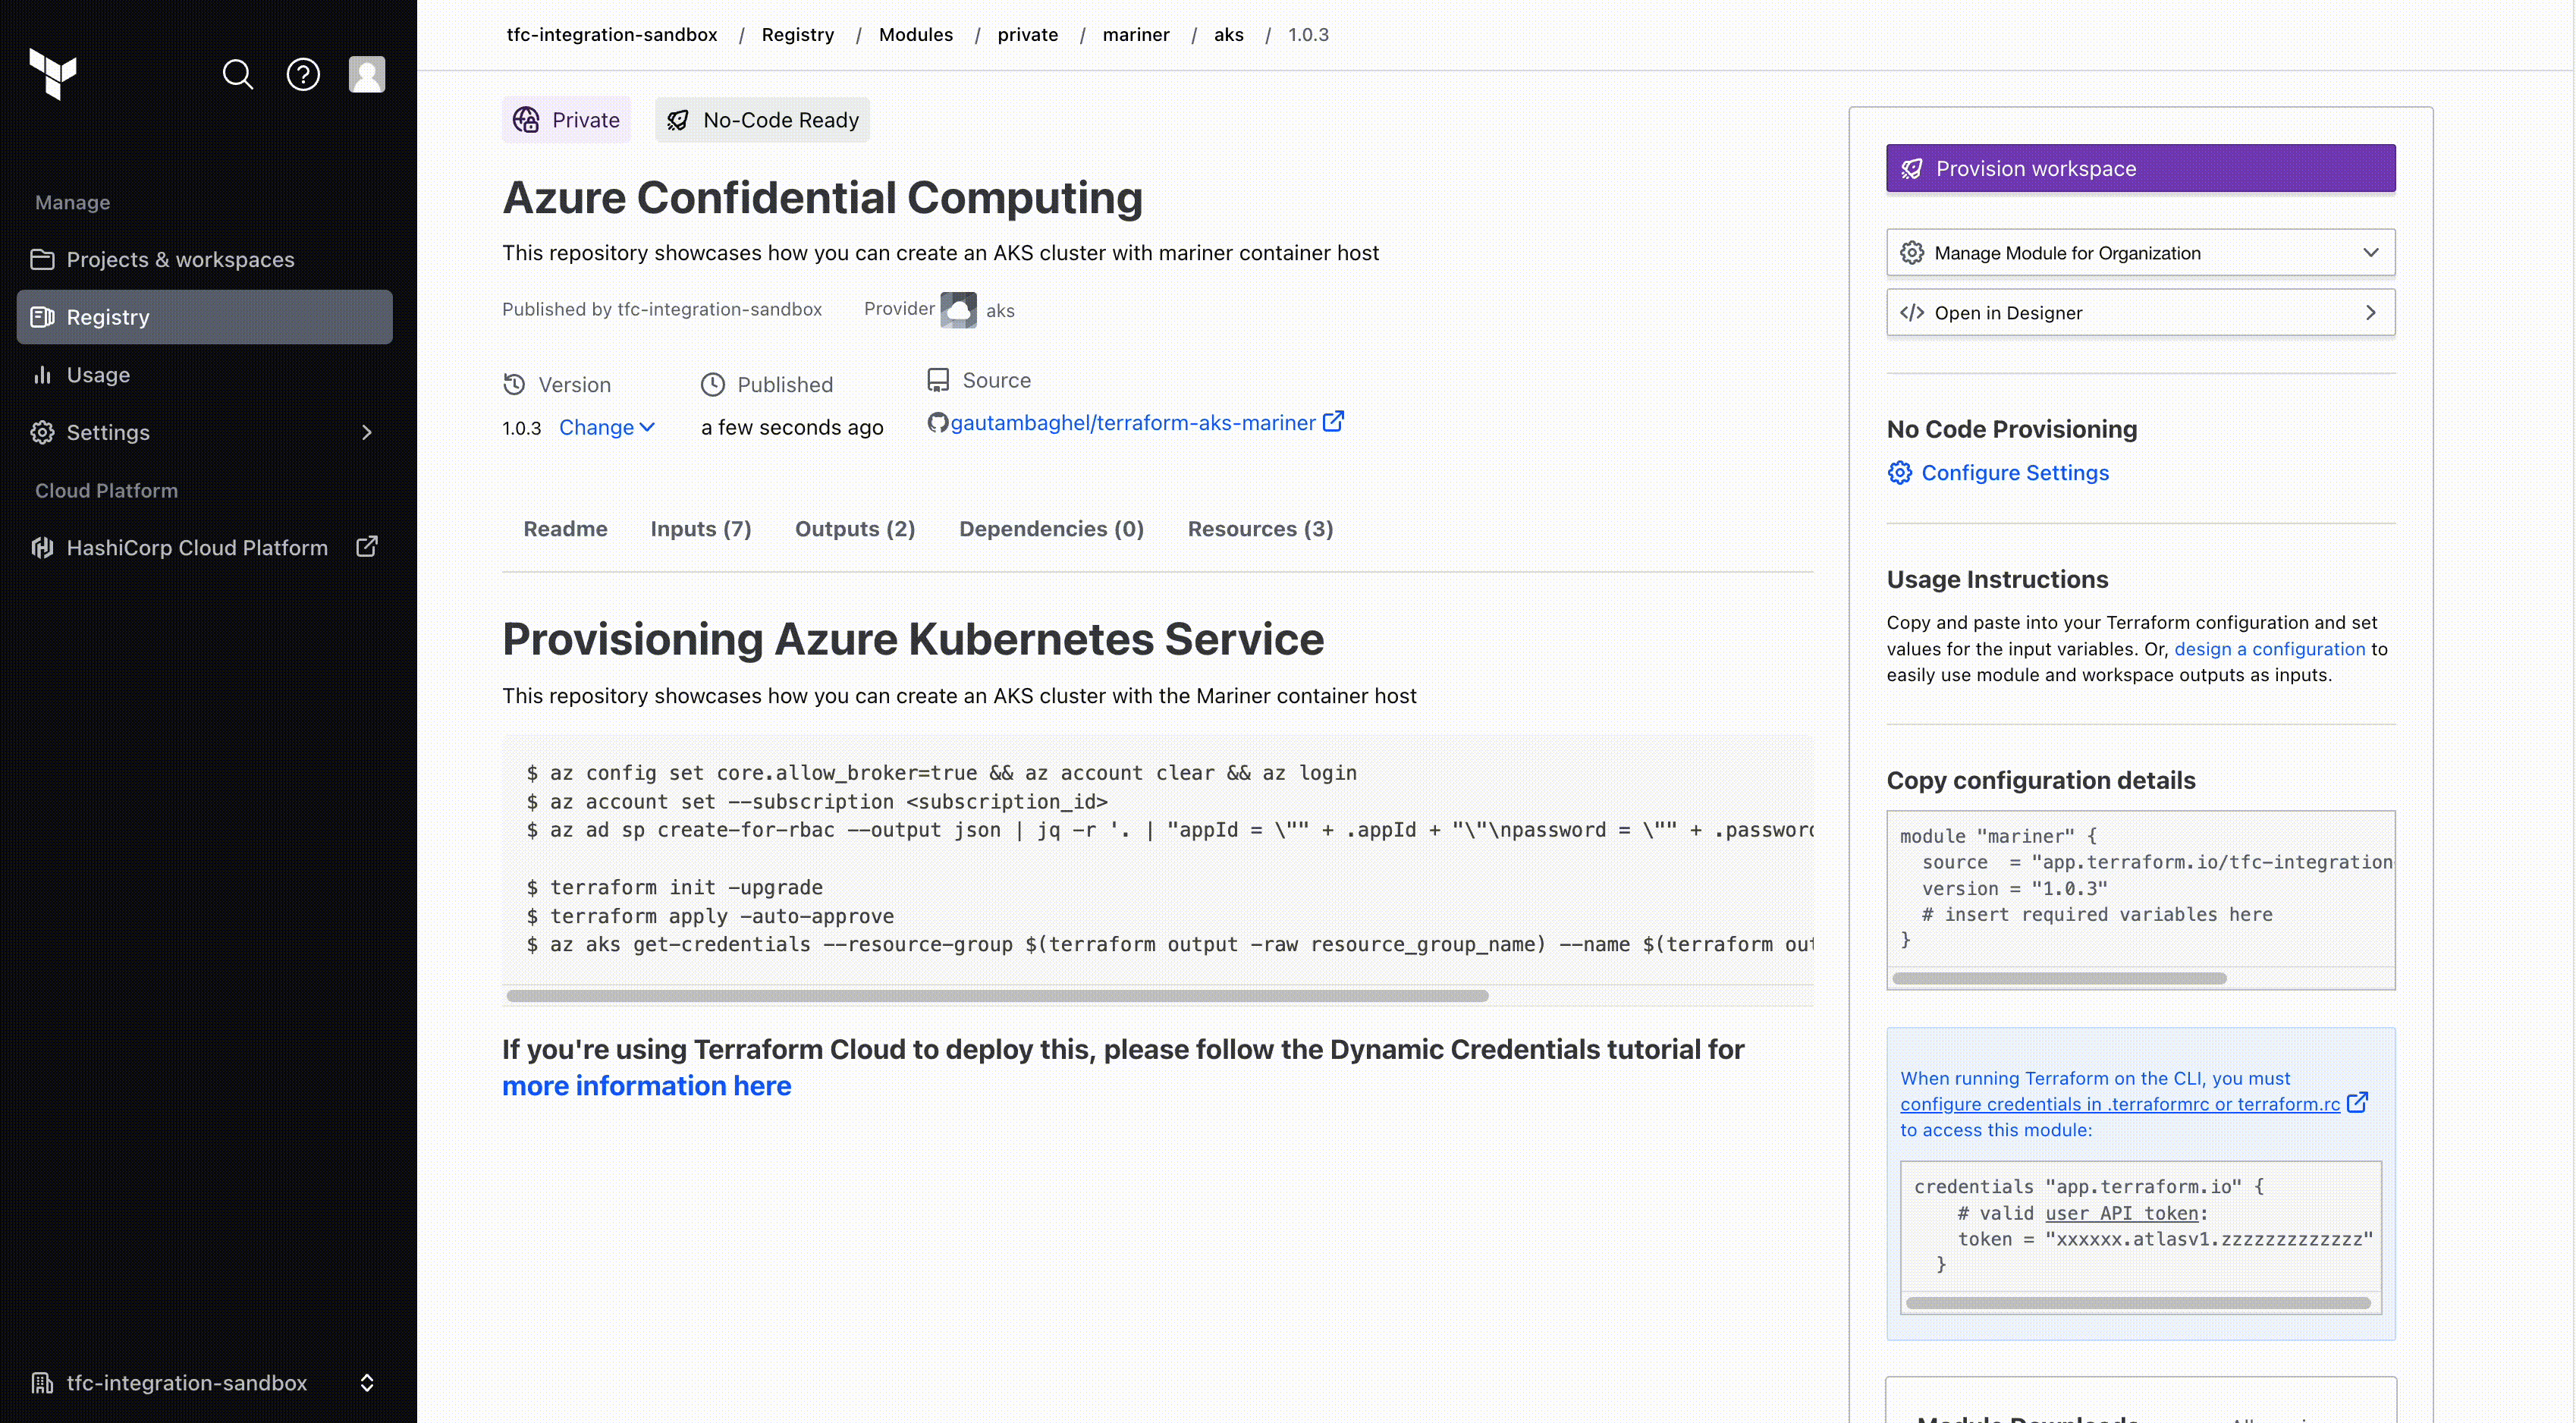Expand Settings submenu chevron in sidebar
Viewport: 2576px width, 1423px height.
[x=366, y=433]
